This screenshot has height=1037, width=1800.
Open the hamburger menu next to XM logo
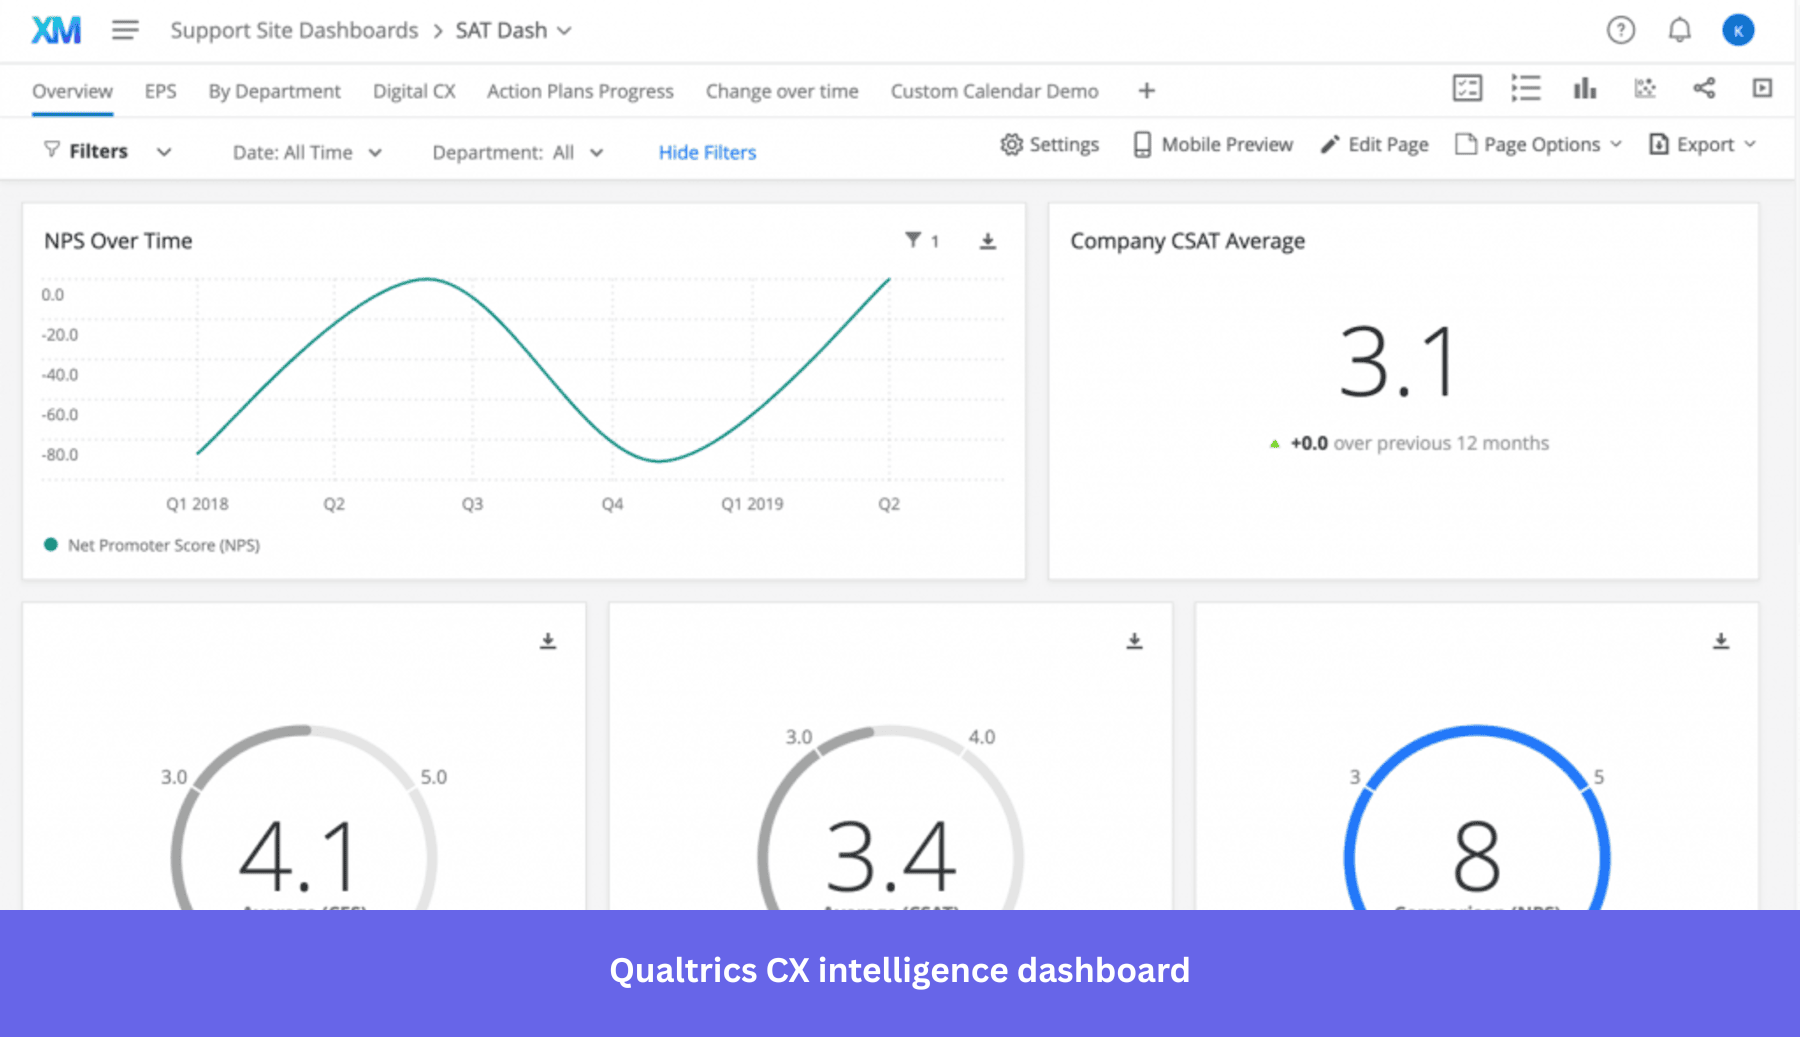pyautogui.click(x=125, y=30)
